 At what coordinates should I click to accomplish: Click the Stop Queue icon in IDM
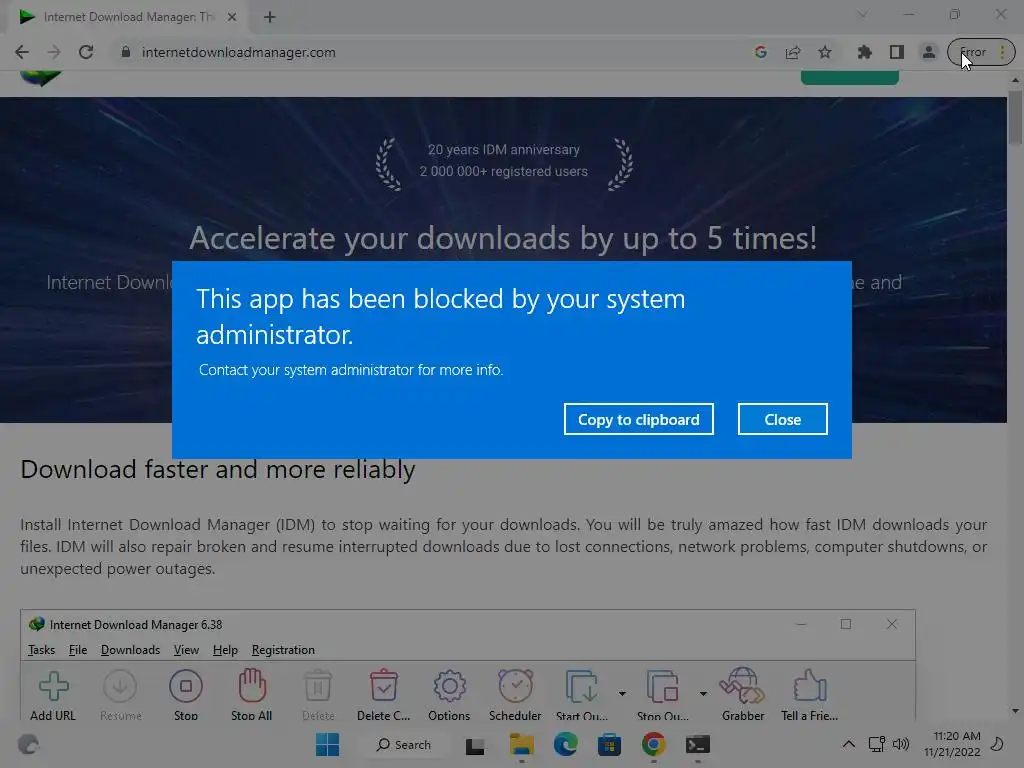coord(662,695)
